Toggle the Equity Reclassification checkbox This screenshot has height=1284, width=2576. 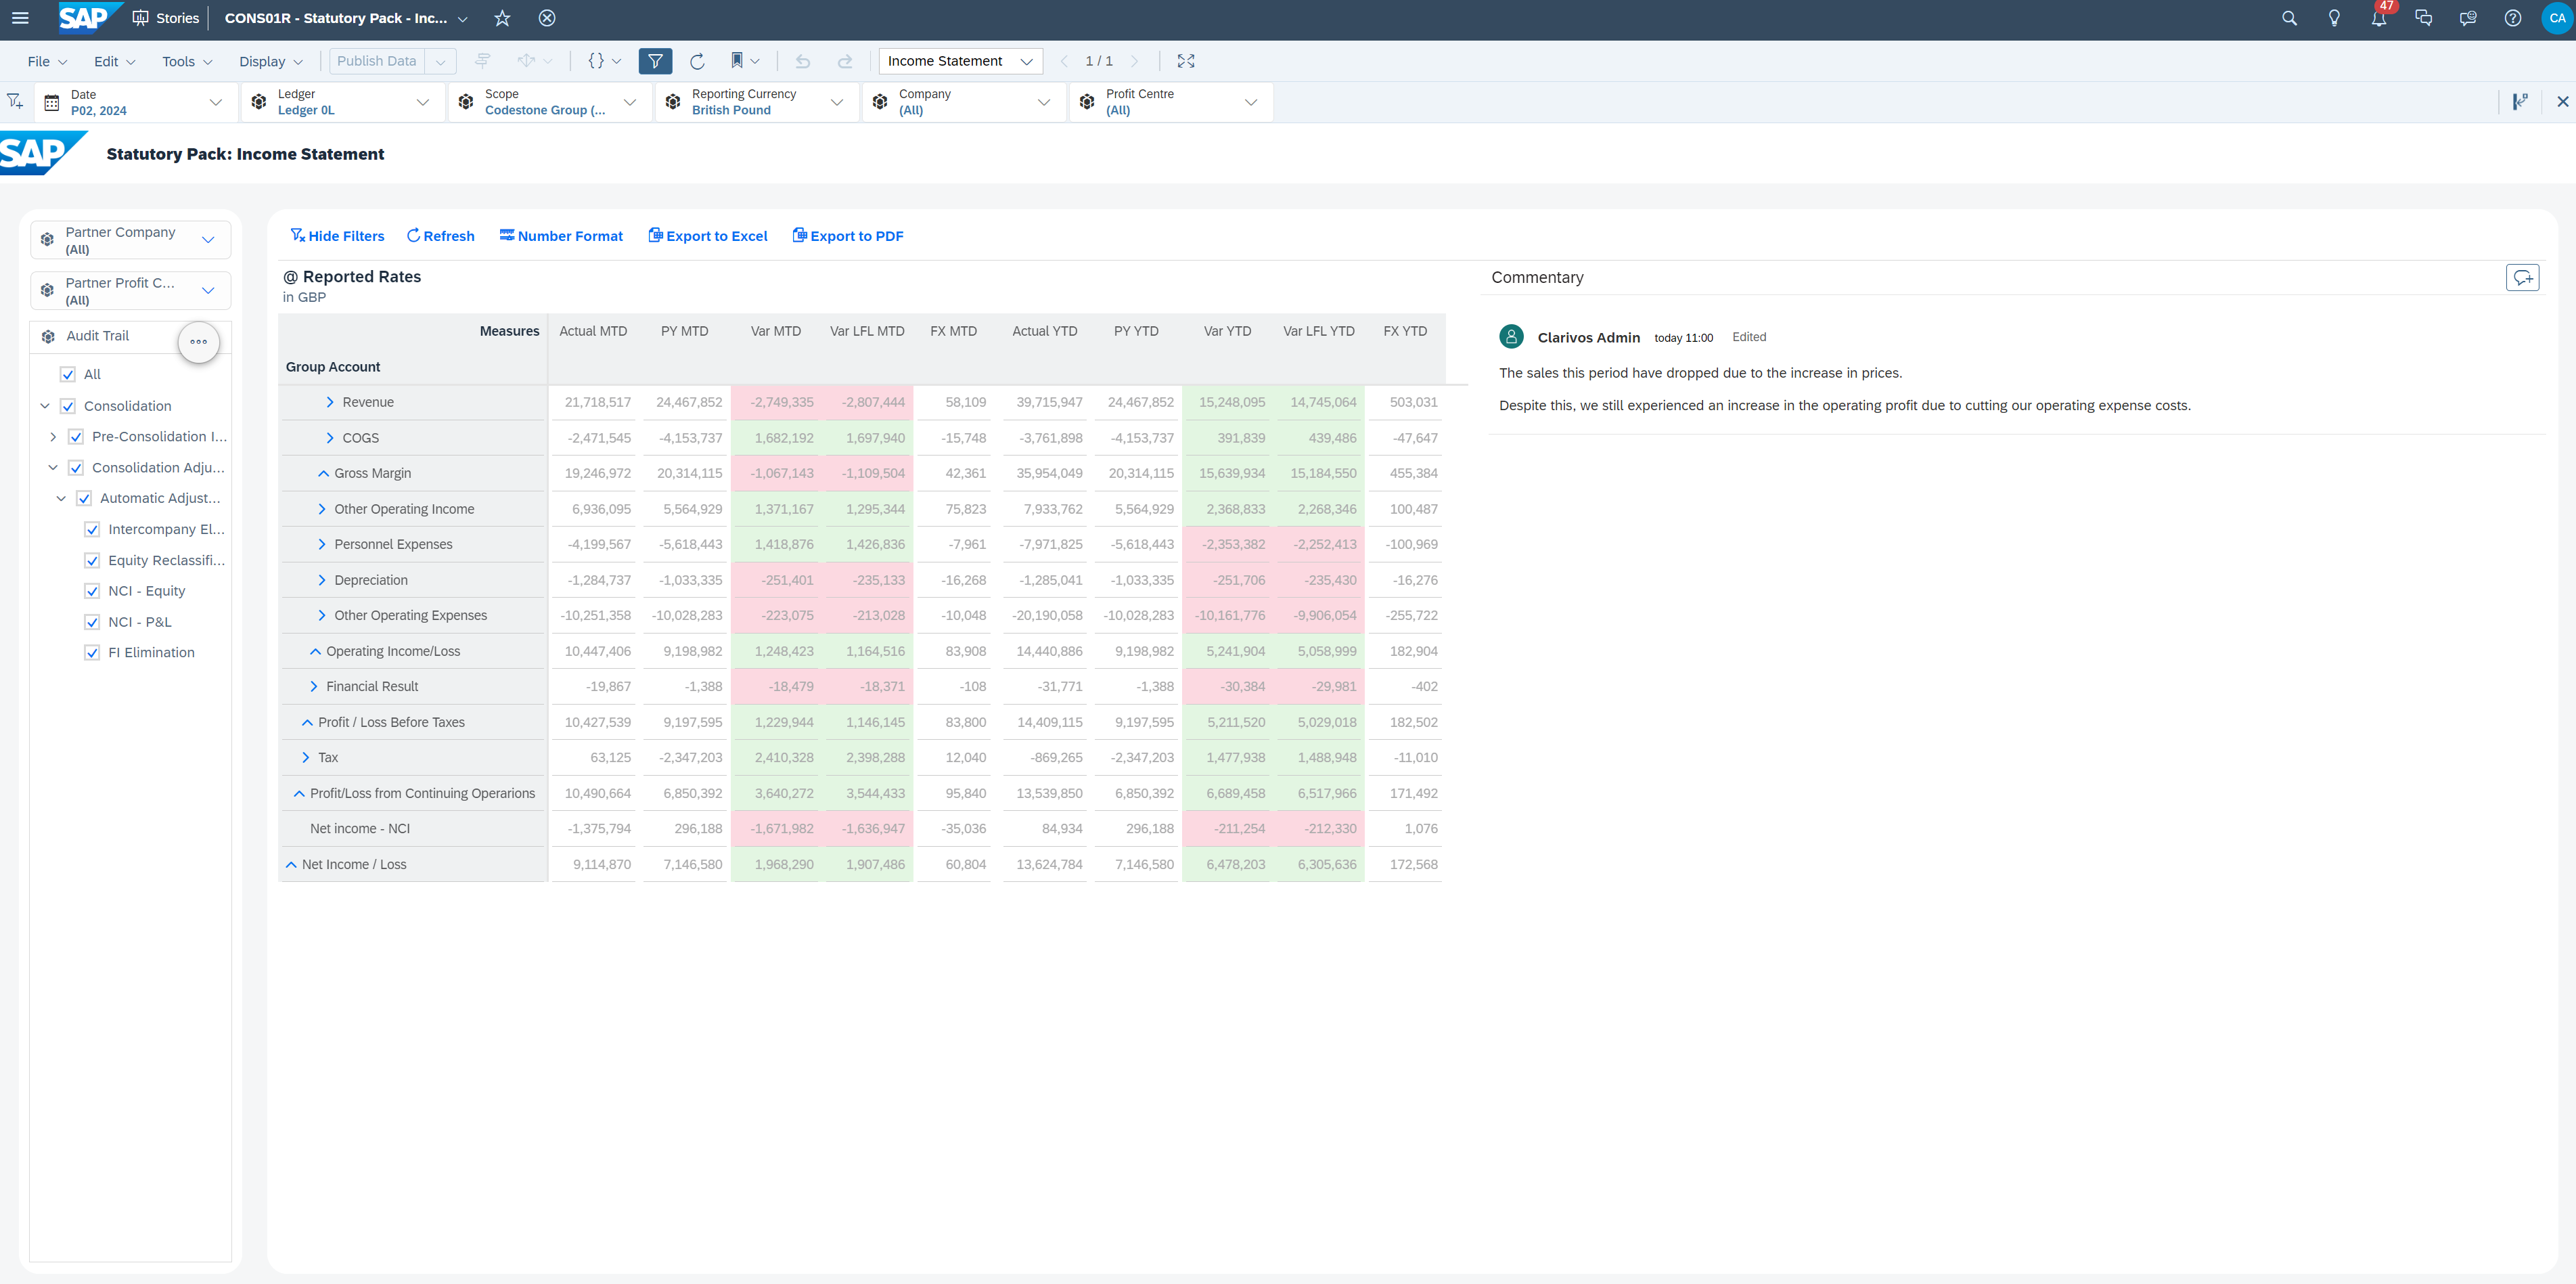(x=92, y=560)
